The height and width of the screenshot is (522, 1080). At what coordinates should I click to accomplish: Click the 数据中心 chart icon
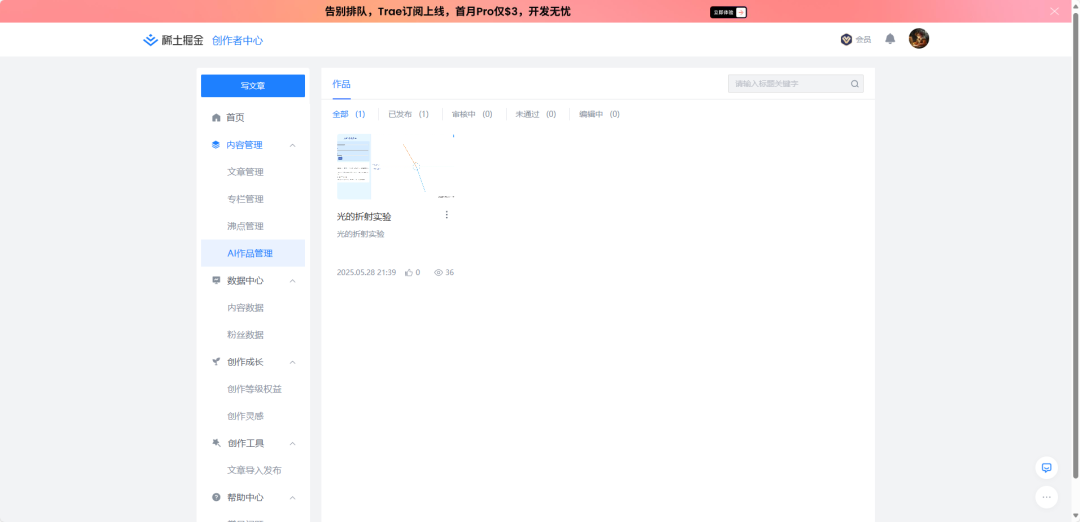tap(216, 280)
